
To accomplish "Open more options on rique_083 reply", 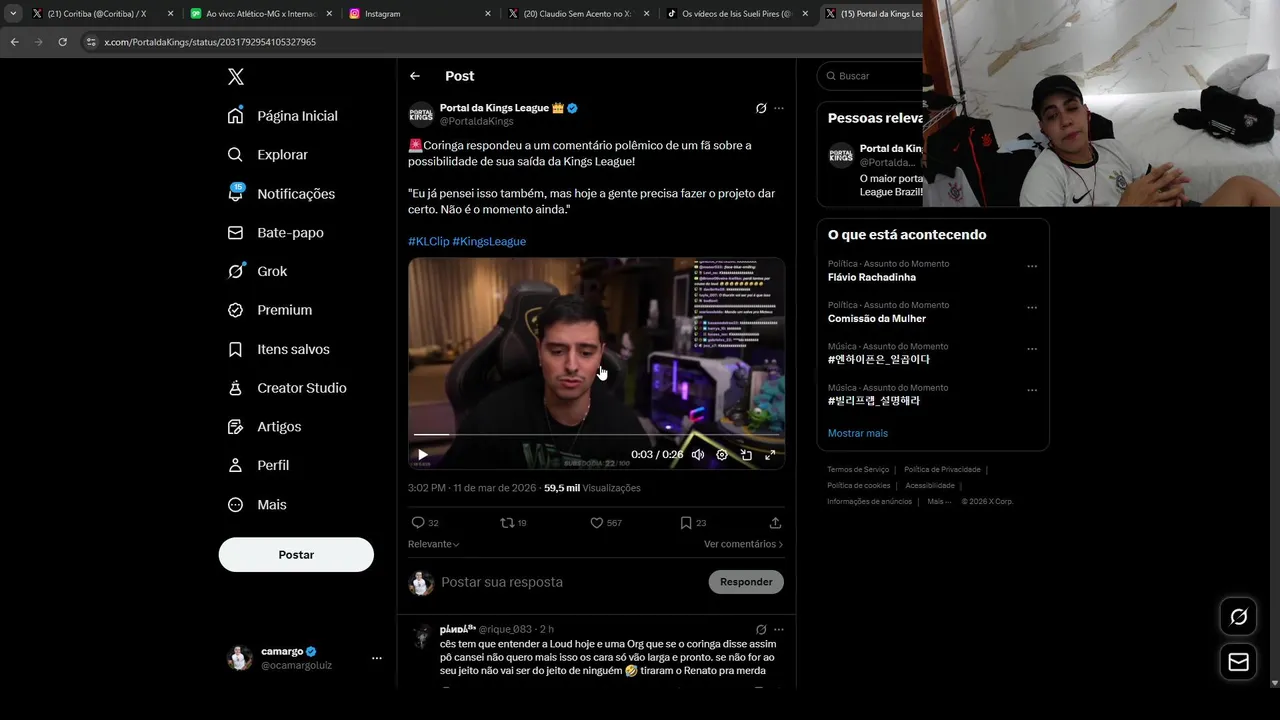I will [x=779, y=630].
